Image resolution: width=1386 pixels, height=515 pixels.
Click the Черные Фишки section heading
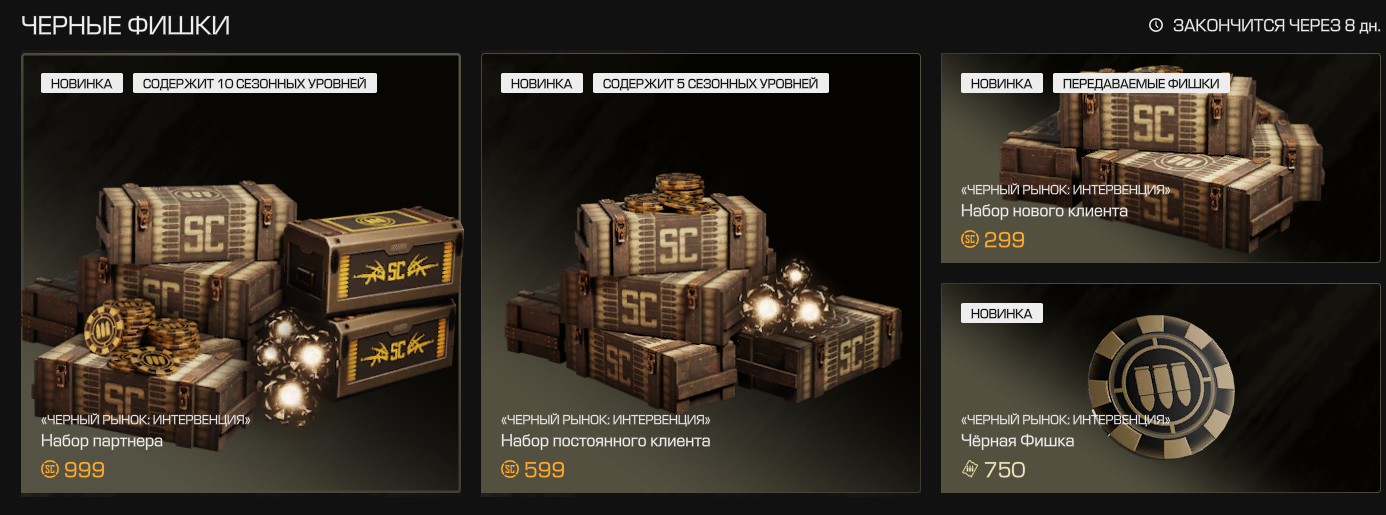[x=126, y=26]
